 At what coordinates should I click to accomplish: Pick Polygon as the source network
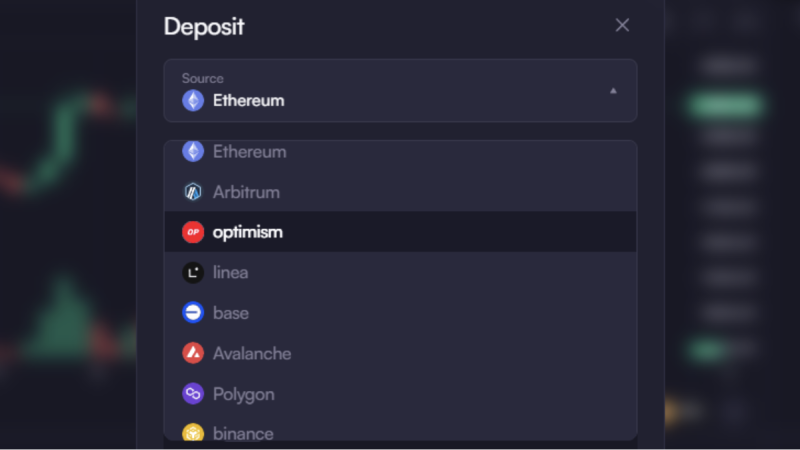(x=244, y=394)
